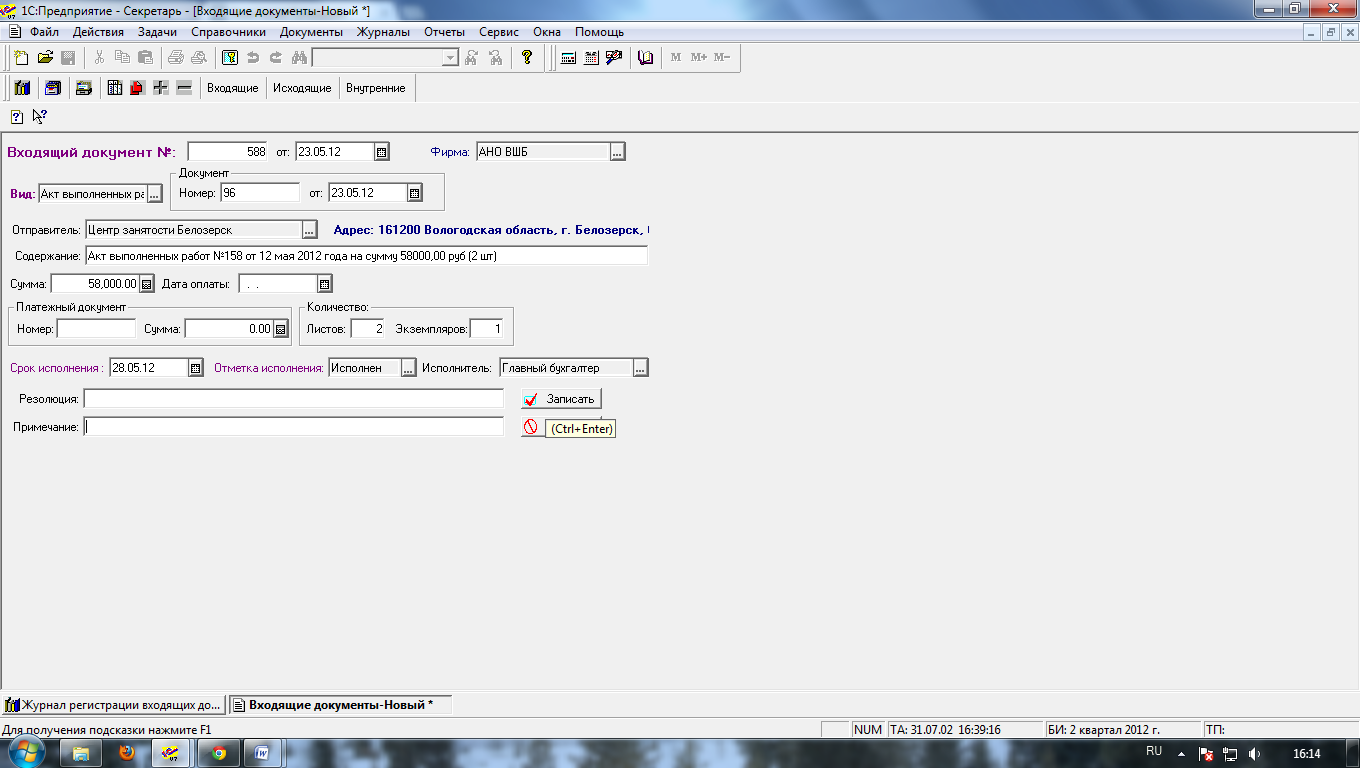The width and height of the screenshot is (1360, 768).
Task: Click the Исходящие toolbar button
Action: pos(302,88)
